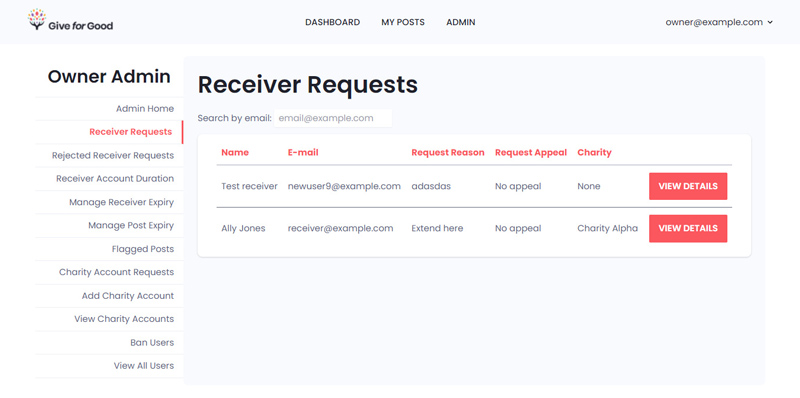The height and width of the screenshot is (398, 800).
Task: Open View All Users page
Action: click(144, 365)
